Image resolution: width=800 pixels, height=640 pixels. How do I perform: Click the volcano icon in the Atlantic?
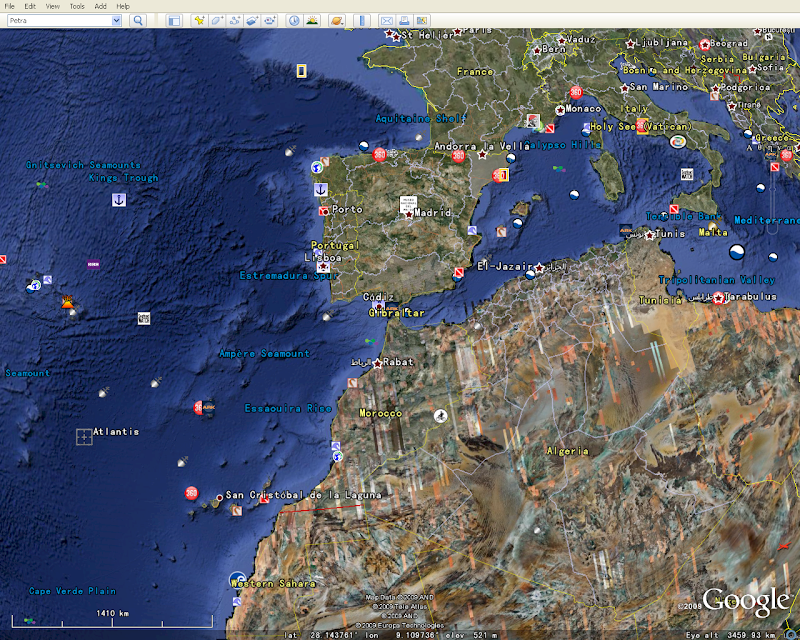click(x=67, y=301)
